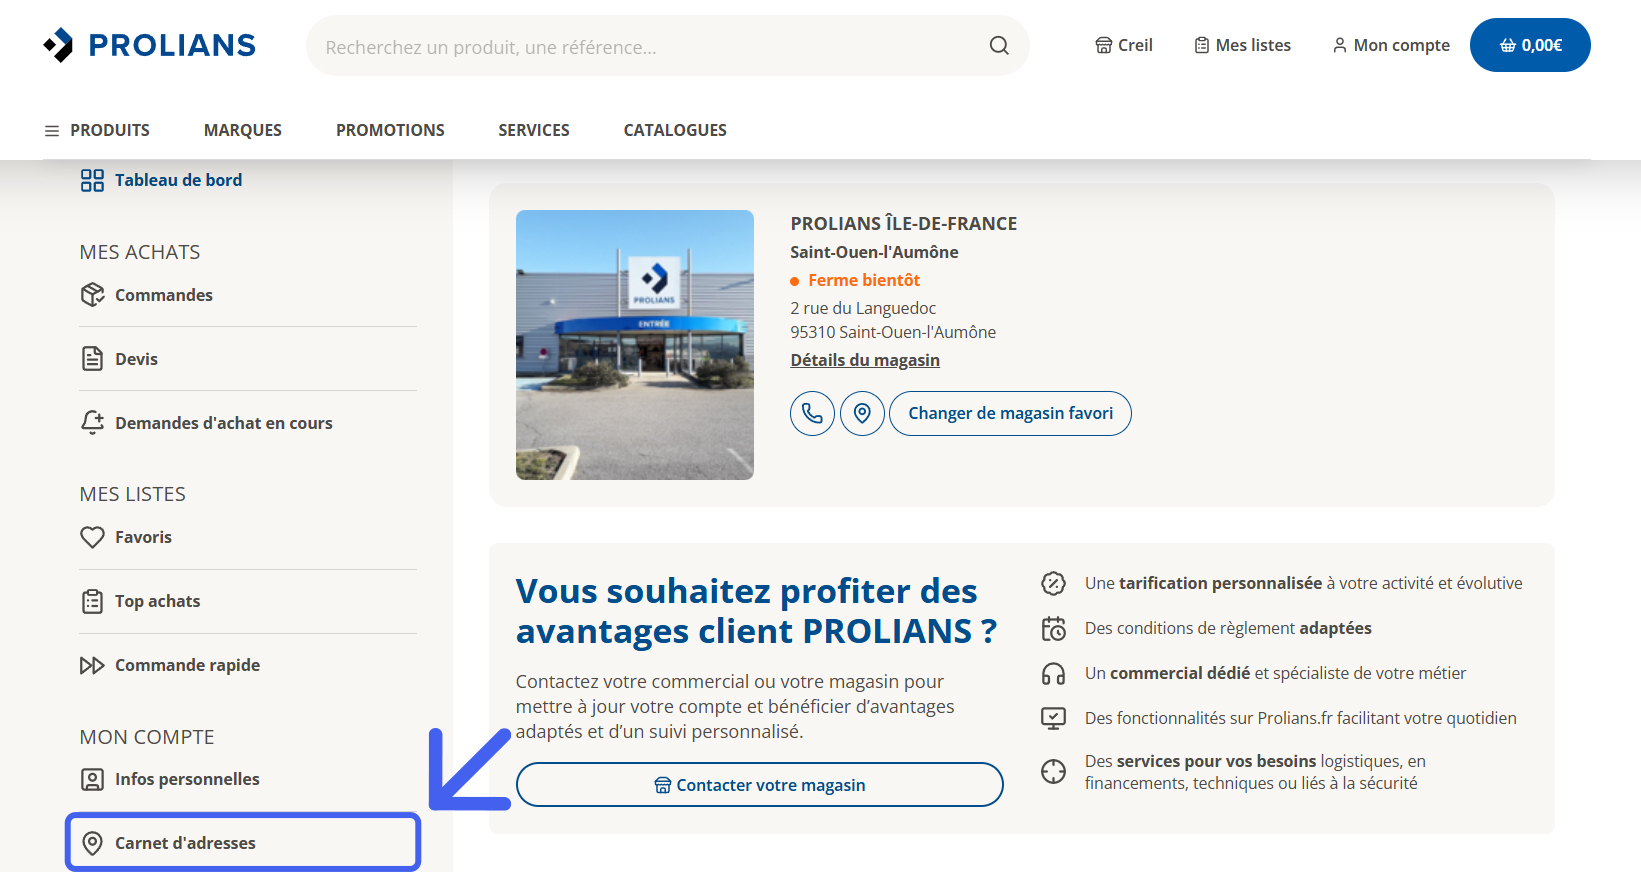Open the MARQUES menu

point(243,130)
